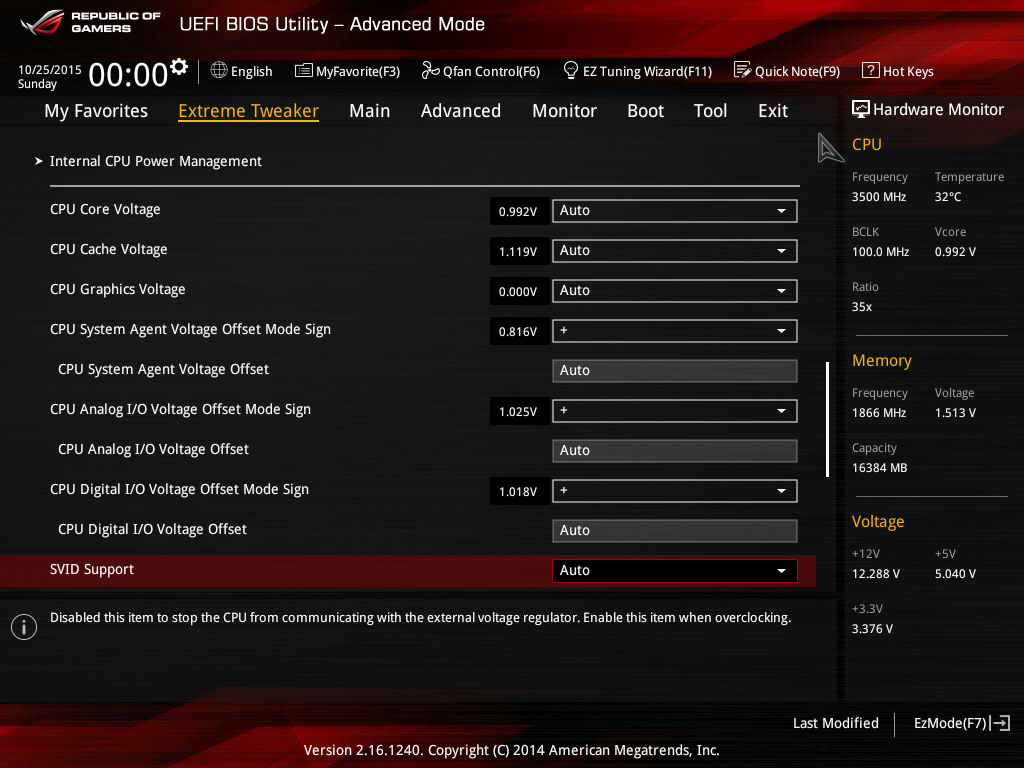This screenshot has height=768, width=1024.
Task: Click the Hot Keys question mark icon
Action: coord(871,71)
